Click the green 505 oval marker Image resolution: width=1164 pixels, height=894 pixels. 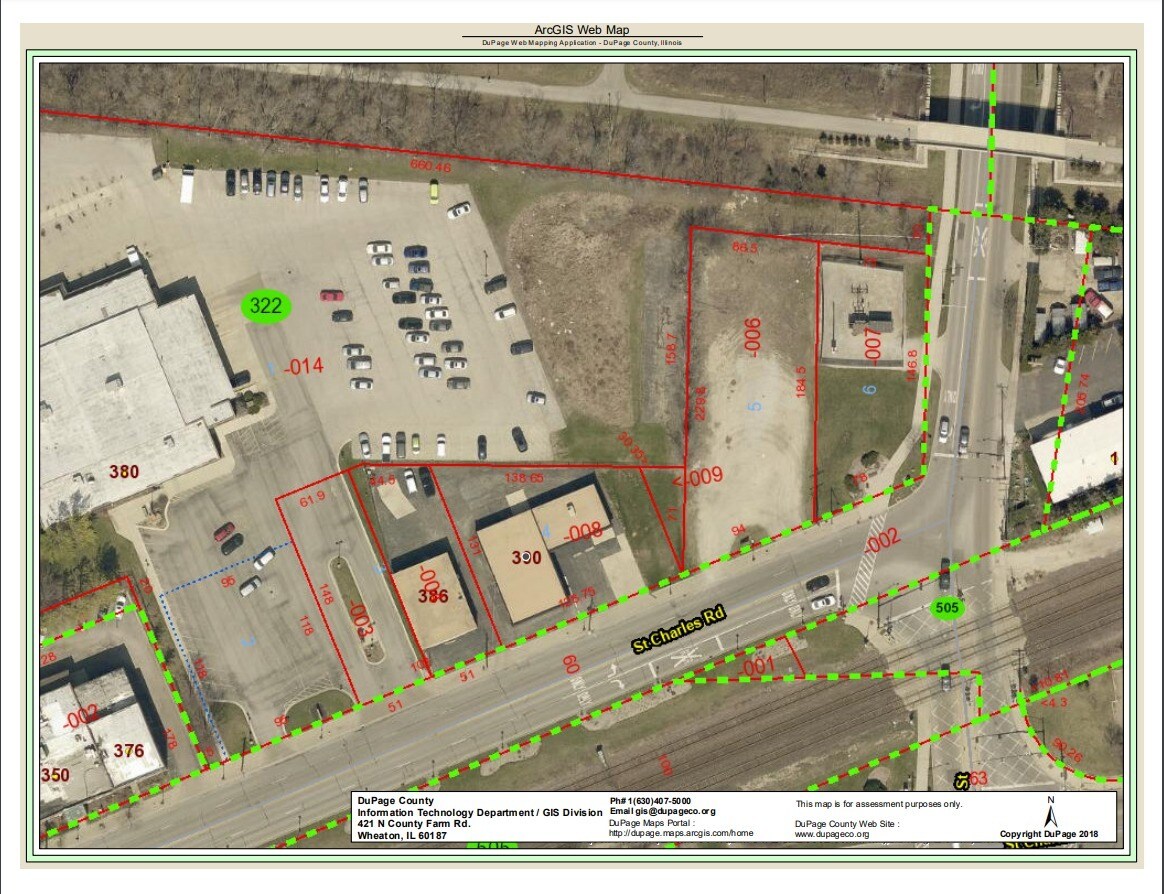click(945, 606)
